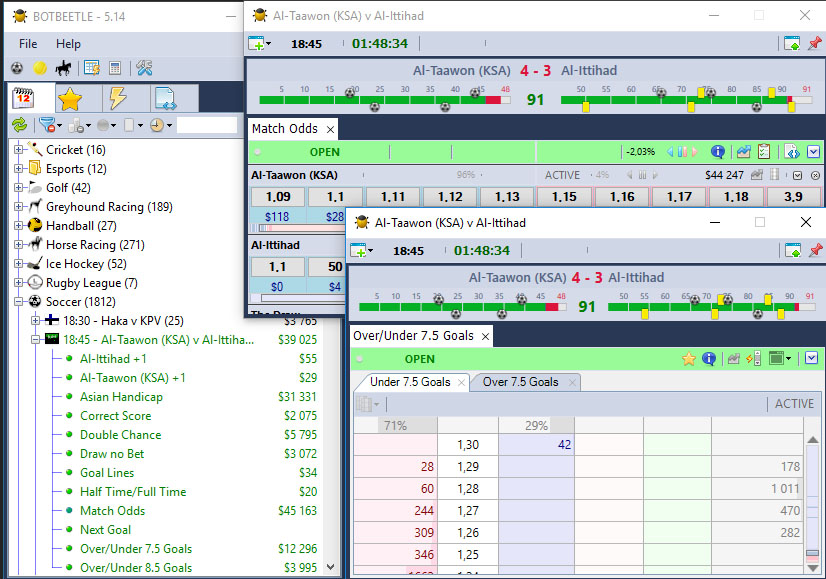Open the calculator icon in BotBeetle toolbar
Viewport: 826px width, 579px height.
pyautogui.click(x=115, y=68)
